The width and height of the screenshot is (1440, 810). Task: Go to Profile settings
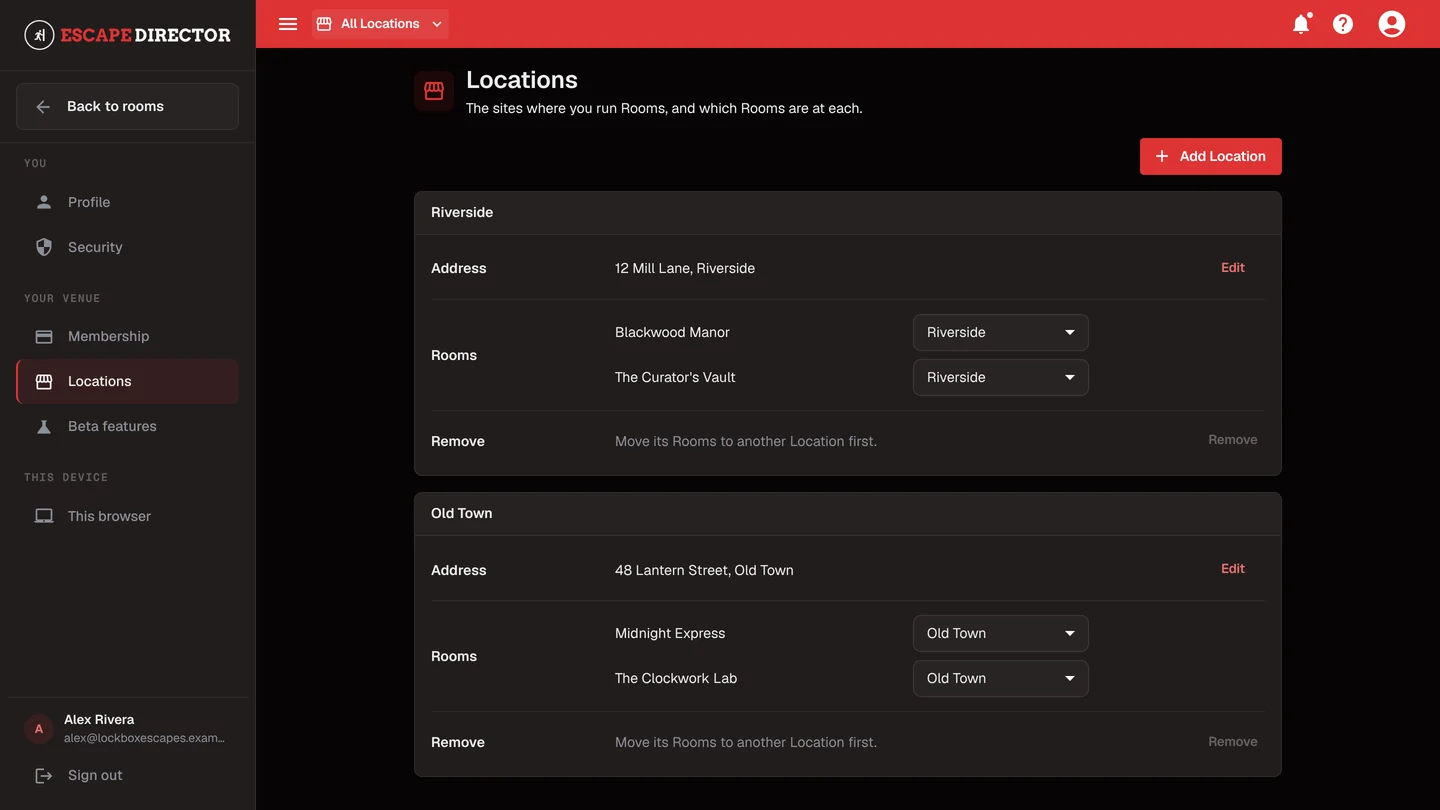click(127, 202)
